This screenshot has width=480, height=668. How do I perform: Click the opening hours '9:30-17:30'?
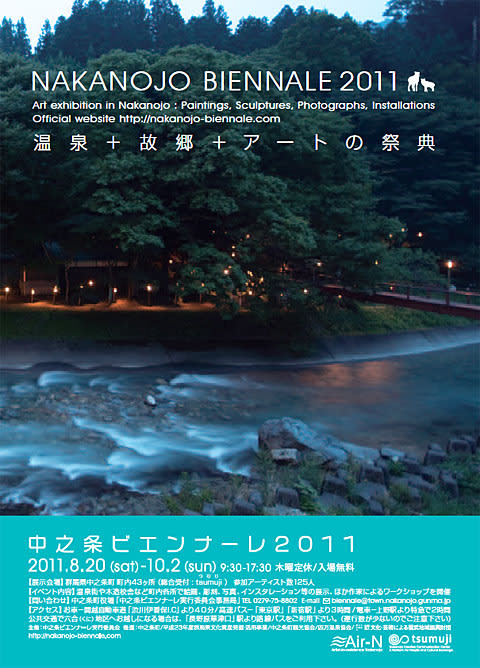coord(246,567)
